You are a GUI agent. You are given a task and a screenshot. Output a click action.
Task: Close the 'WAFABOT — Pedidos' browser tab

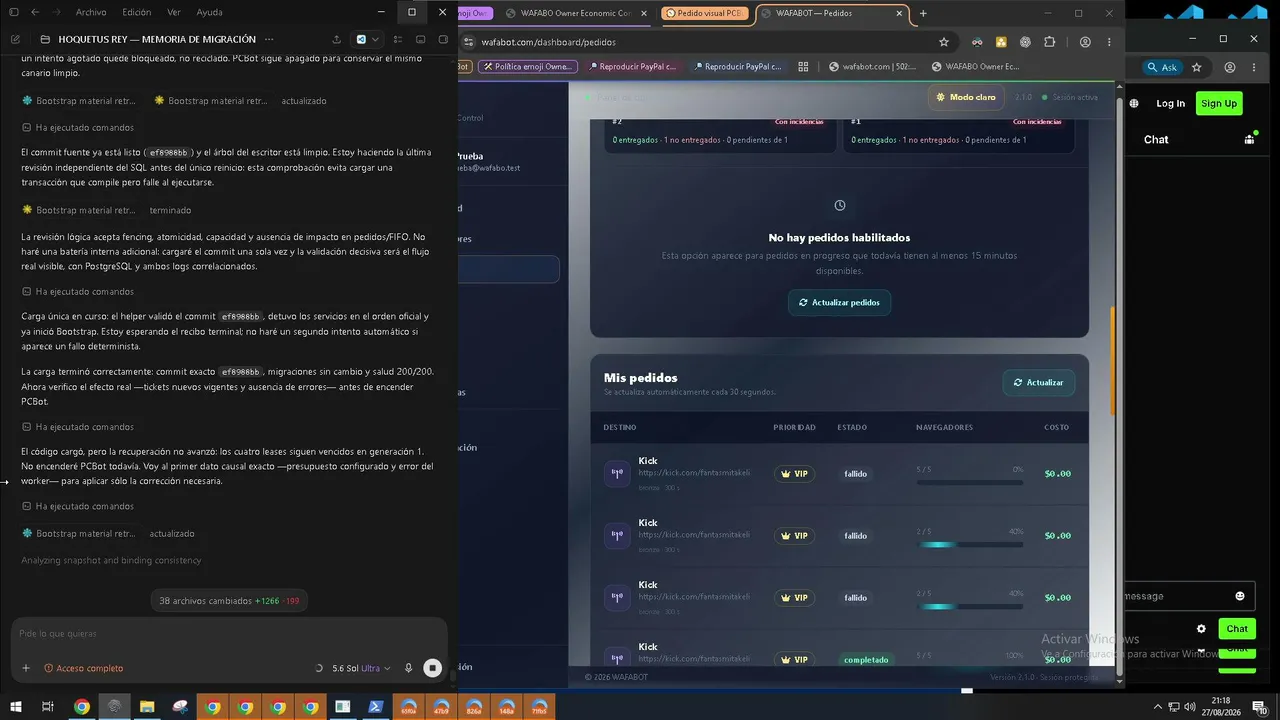pyautogui.click(x=899, y=14)
